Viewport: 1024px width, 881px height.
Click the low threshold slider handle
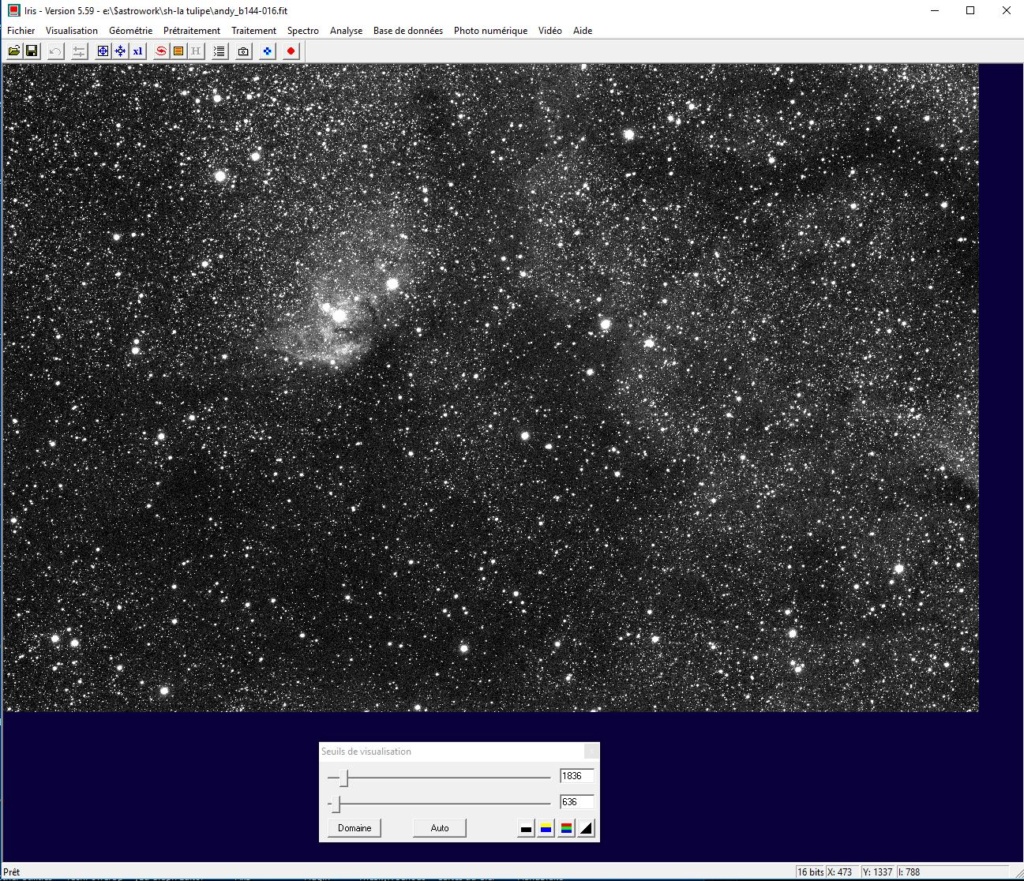(x=337, y=804)
